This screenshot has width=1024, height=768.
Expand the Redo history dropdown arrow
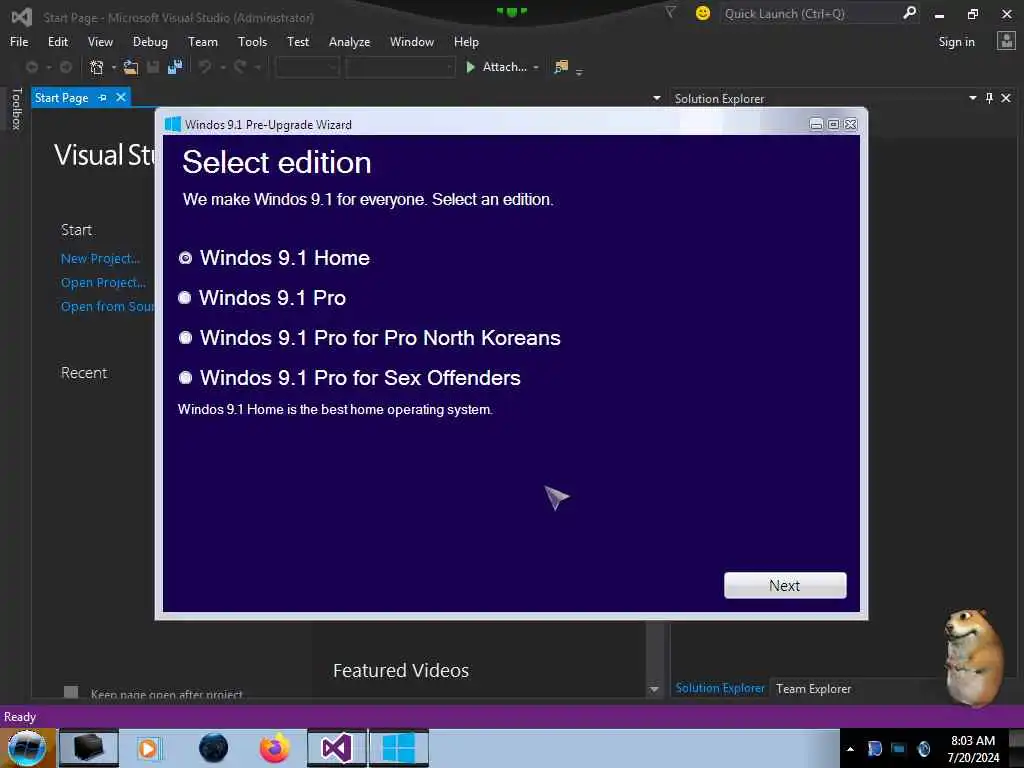257,67
